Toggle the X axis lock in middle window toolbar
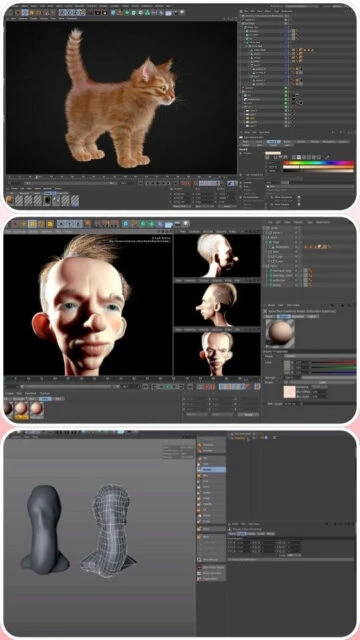This screenshot has width=360, height=640. tap(62, 224)
